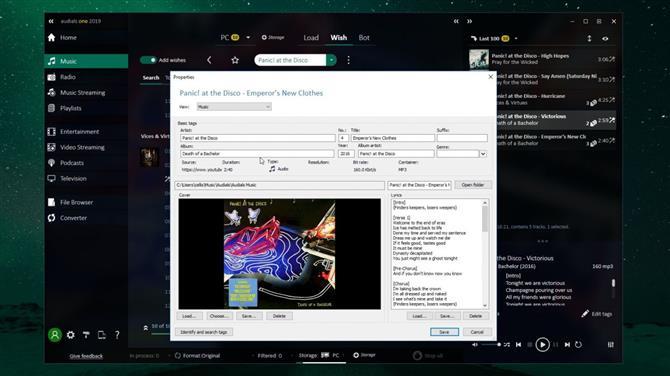670x376 pixels.
Task: Toggle the eye view icon in right panel
Action: click(605, 38)
